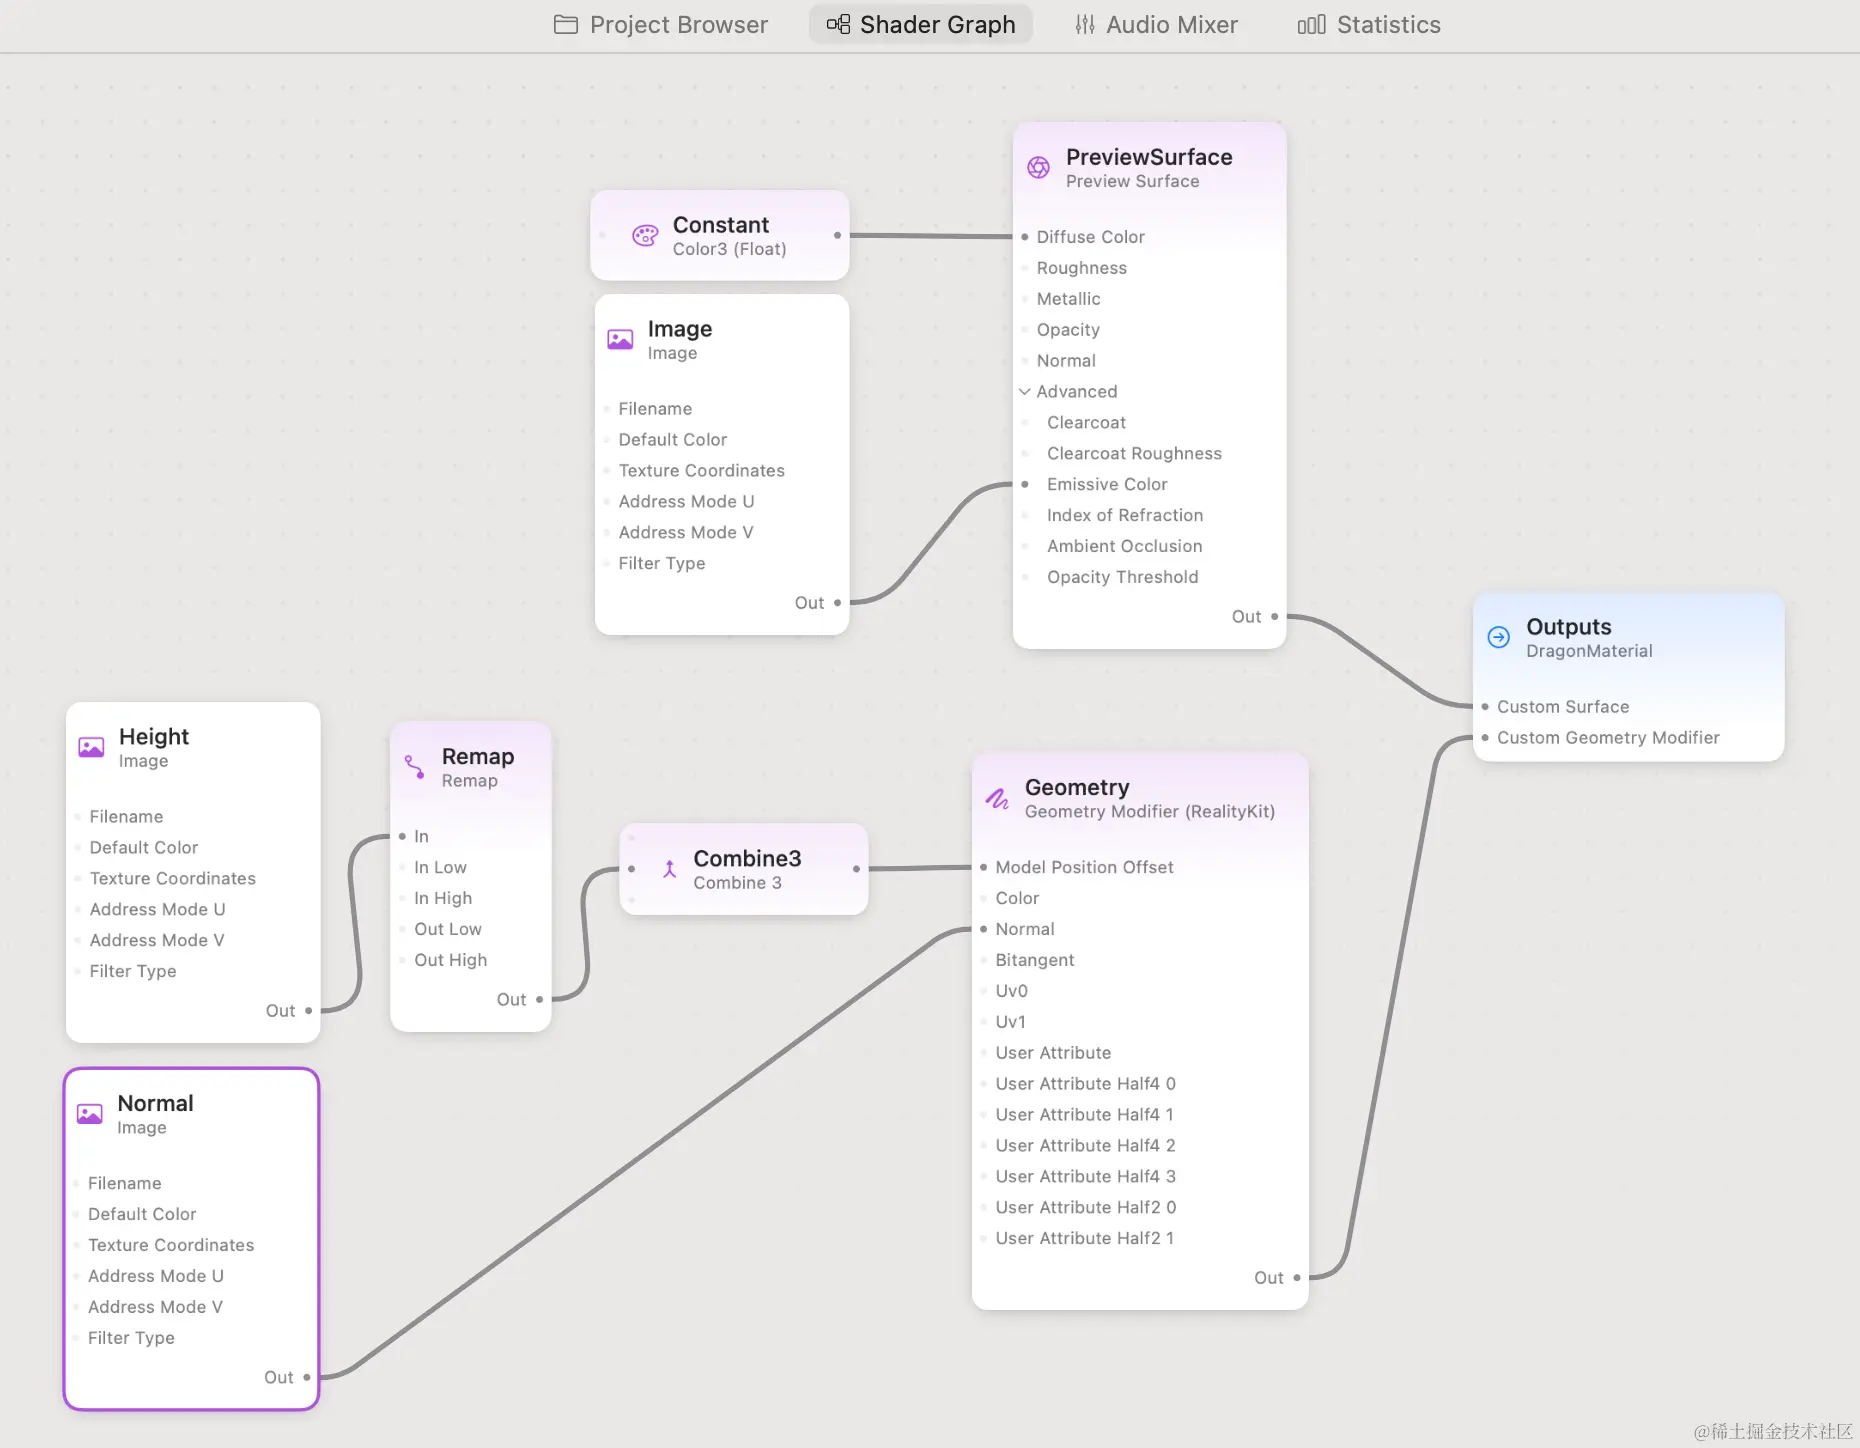Select the PreviewSurface node title

click(1149, 157)
